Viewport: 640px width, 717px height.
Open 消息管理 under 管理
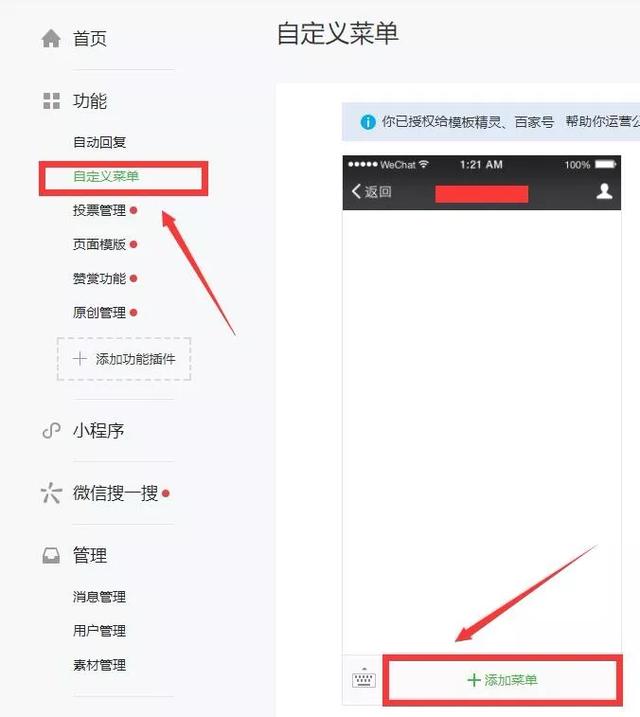[x=100, y=597]
